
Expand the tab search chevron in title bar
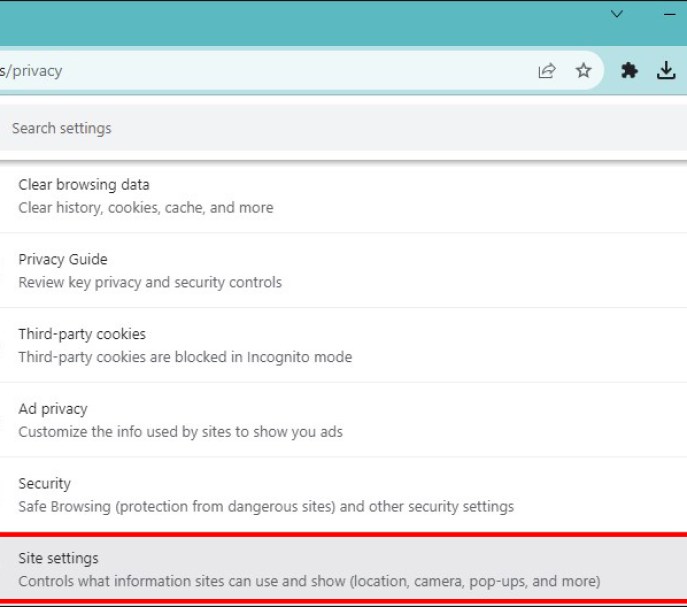click(x=617, y=14)
